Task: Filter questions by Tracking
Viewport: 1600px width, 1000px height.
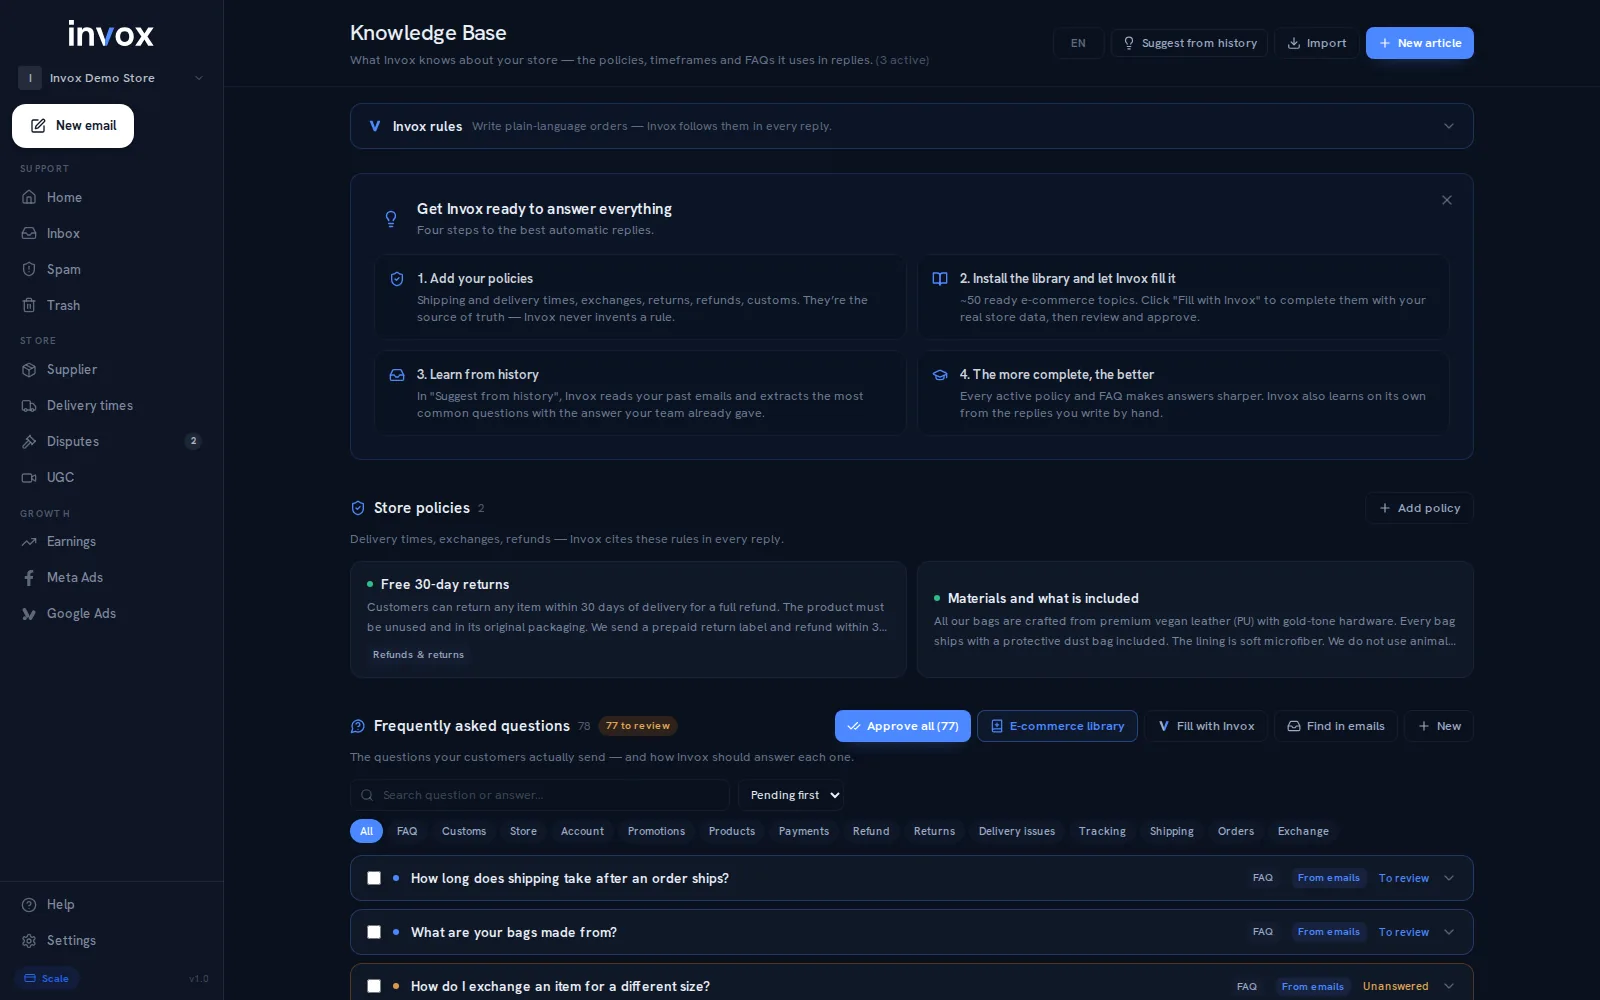Action: pyautogui.click(x=1102, y=831)
